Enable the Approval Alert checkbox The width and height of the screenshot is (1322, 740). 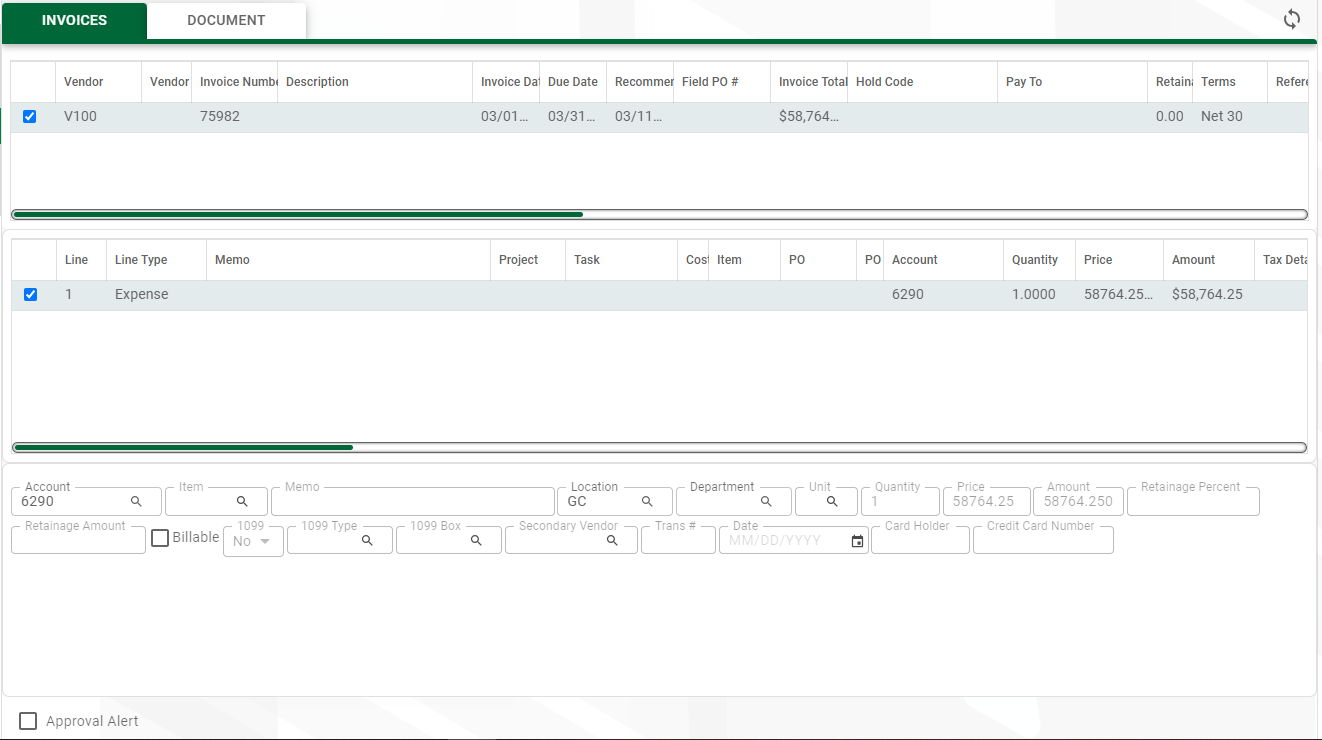28,721
